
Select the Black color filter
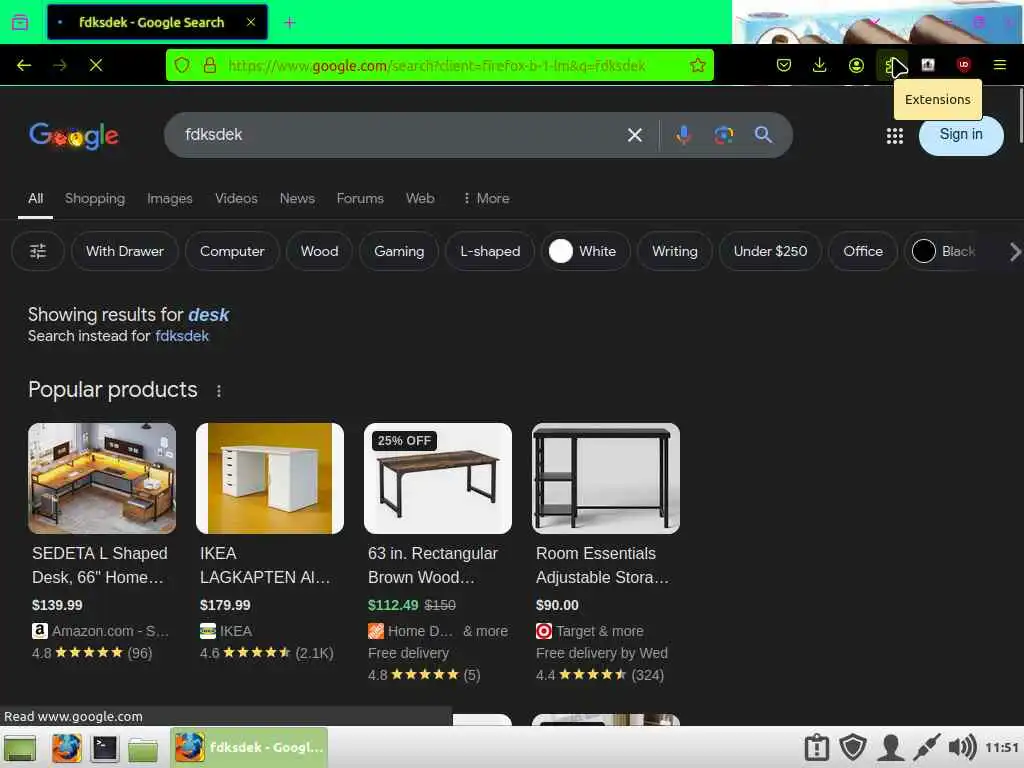click(x=944, y=251)
